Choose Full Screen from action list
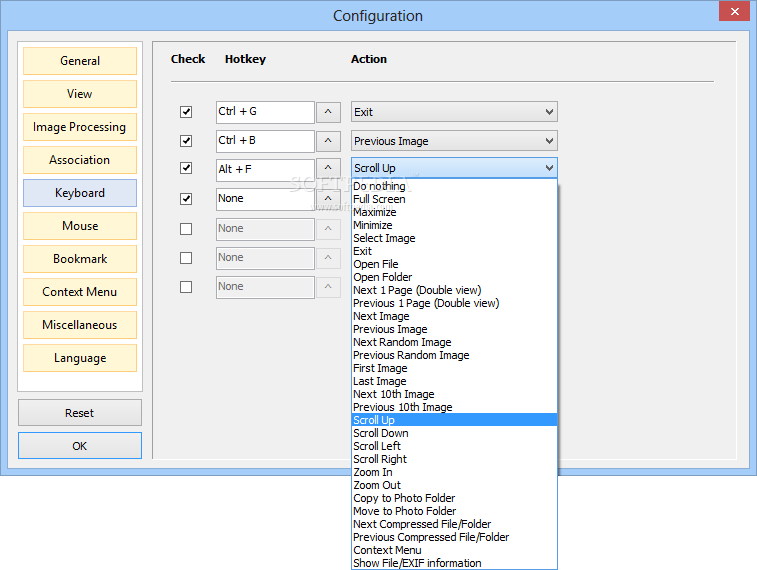757x570 pixels. click(x=454, y=199)
